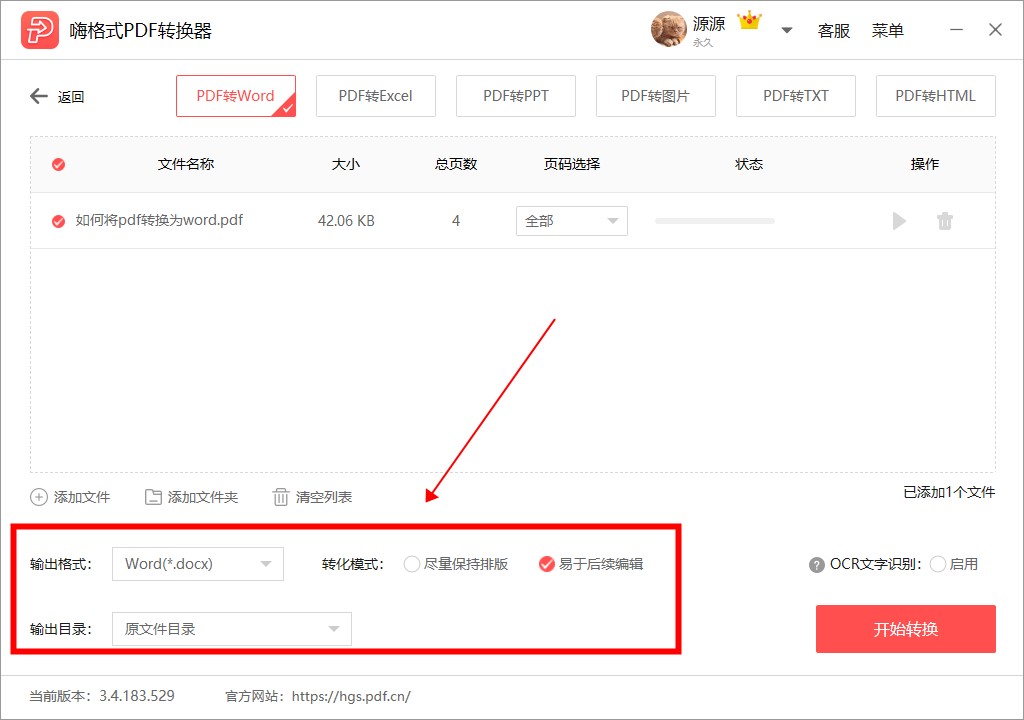Open the 全部 page selection dropdown
The height and width of the screenshot is (720, 1024).
coord(571,221)
